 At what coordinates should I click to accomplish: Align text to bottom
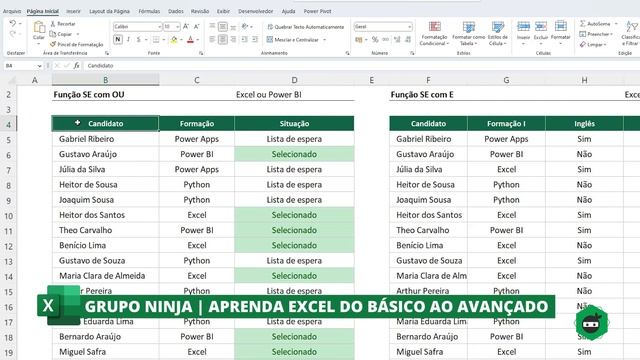point(233,27)
